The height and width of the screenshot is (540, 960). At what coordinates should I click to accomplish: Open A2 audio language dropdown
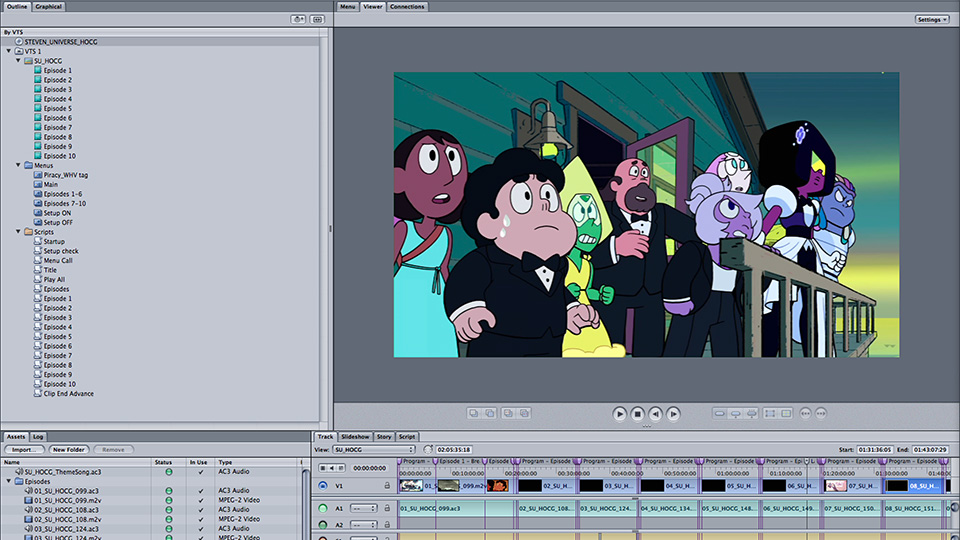363,525
